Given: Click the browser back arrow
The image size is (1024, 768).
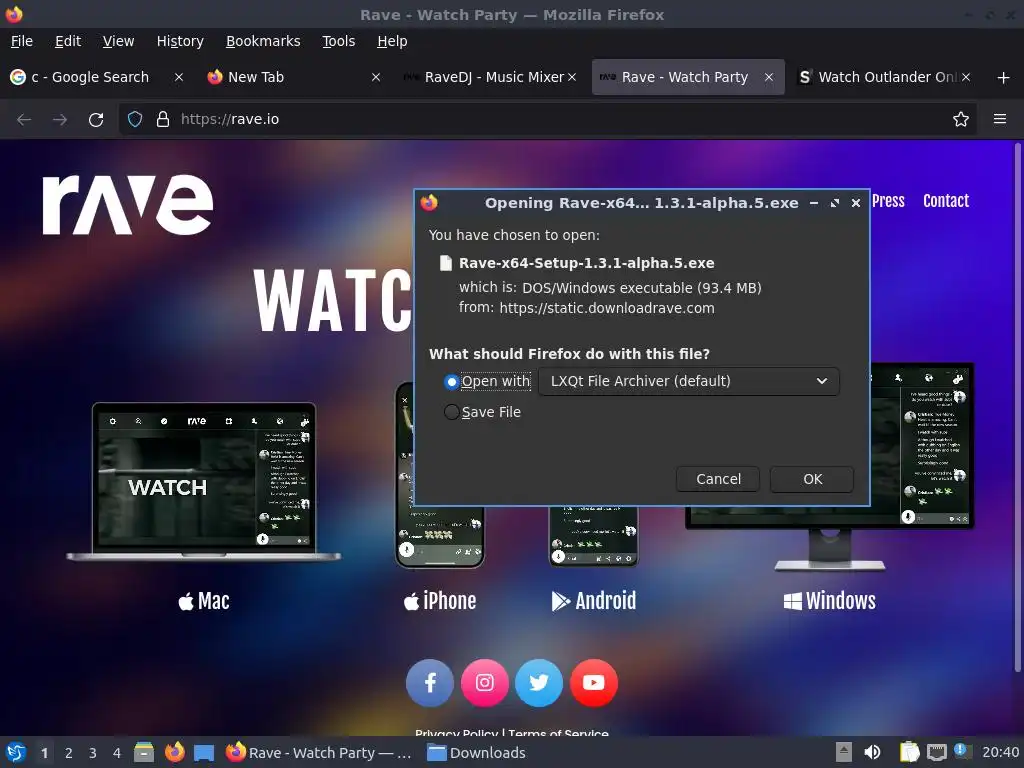Looking at the screenshot, I should tap(24, 120).
